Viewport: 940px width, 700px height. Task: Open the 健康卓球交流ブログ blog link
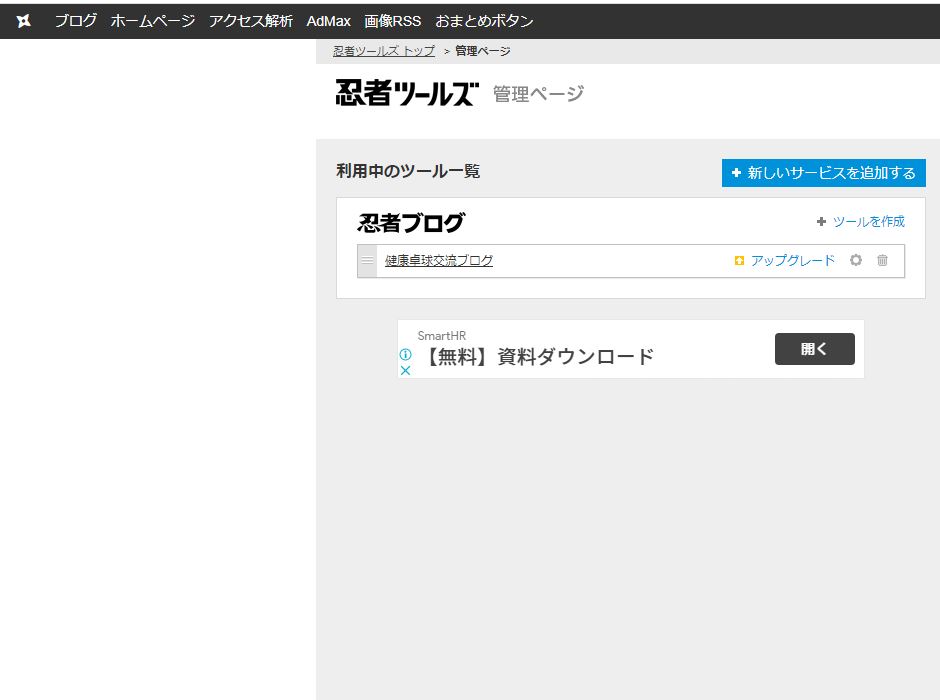click(x=439, y=261)
